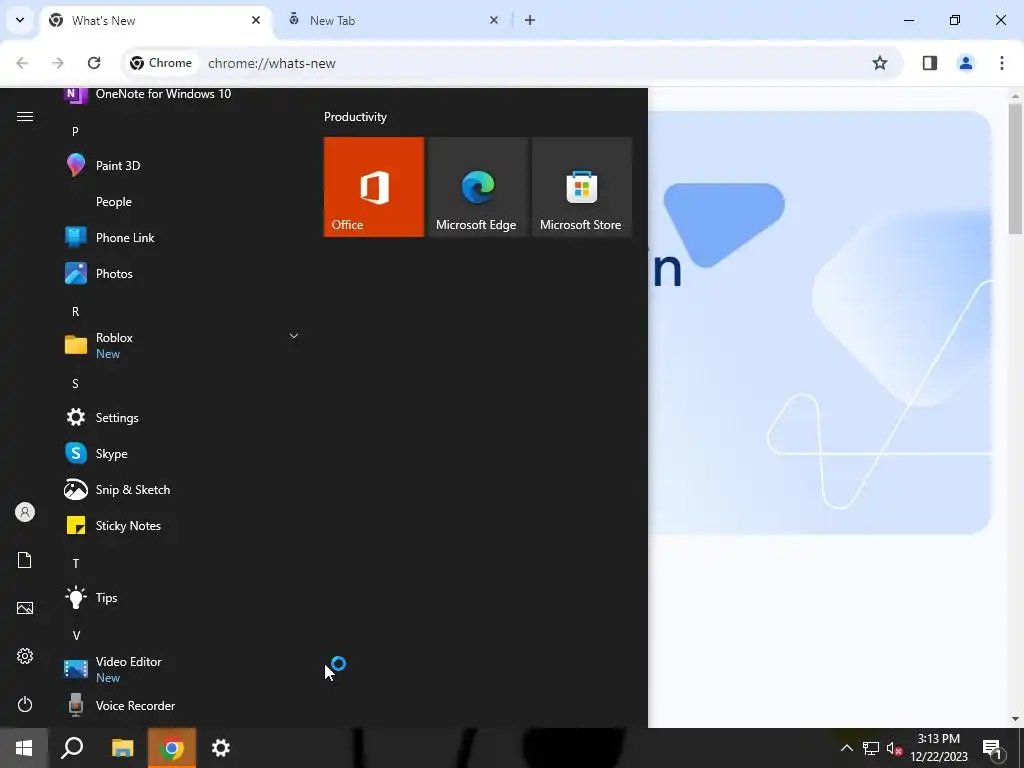Screen dimensions: 1024x768
Task: Click the Chrome site info chip
Action: (x=161, y=63)
